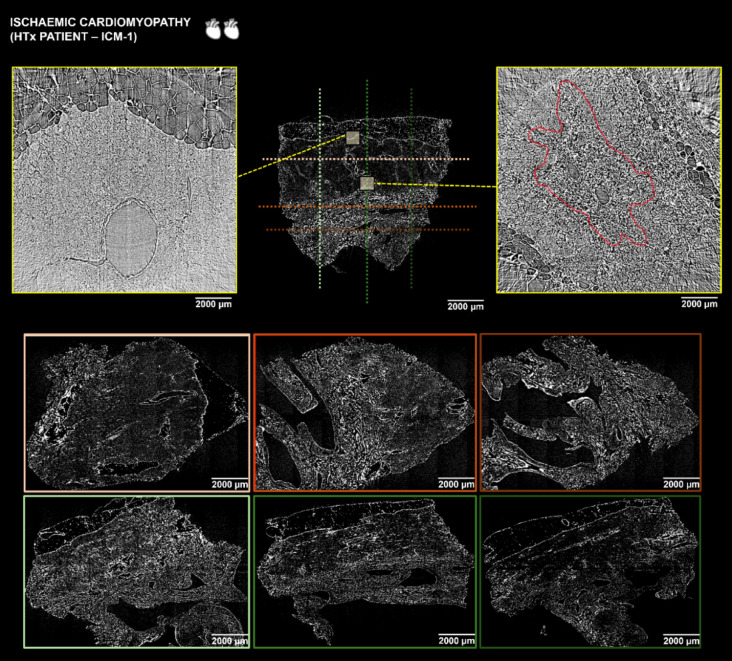Image resolution: width=732 pixels, height=661 pixels.
Task: Click the '2000 µm' label under the top-left image
Action: (x=213, y=304)
